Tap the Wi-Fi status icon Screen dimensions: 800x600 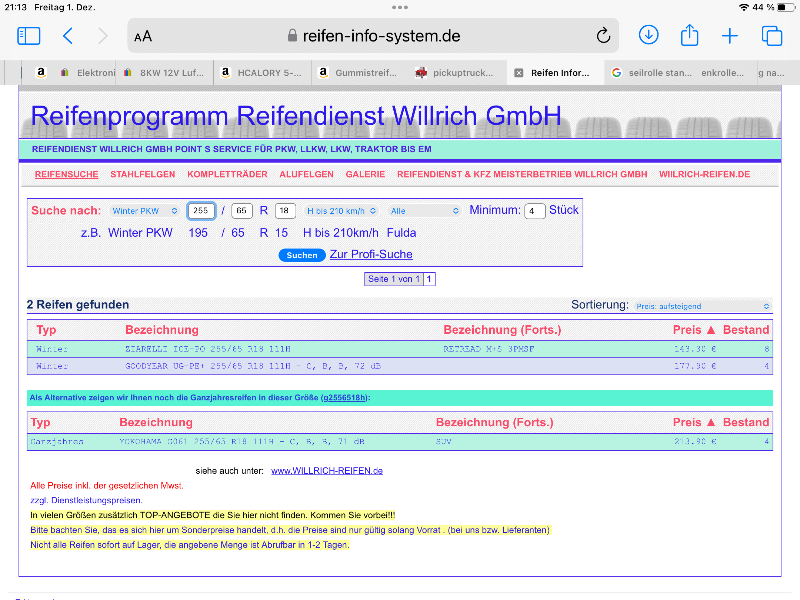tap(744, 7)
